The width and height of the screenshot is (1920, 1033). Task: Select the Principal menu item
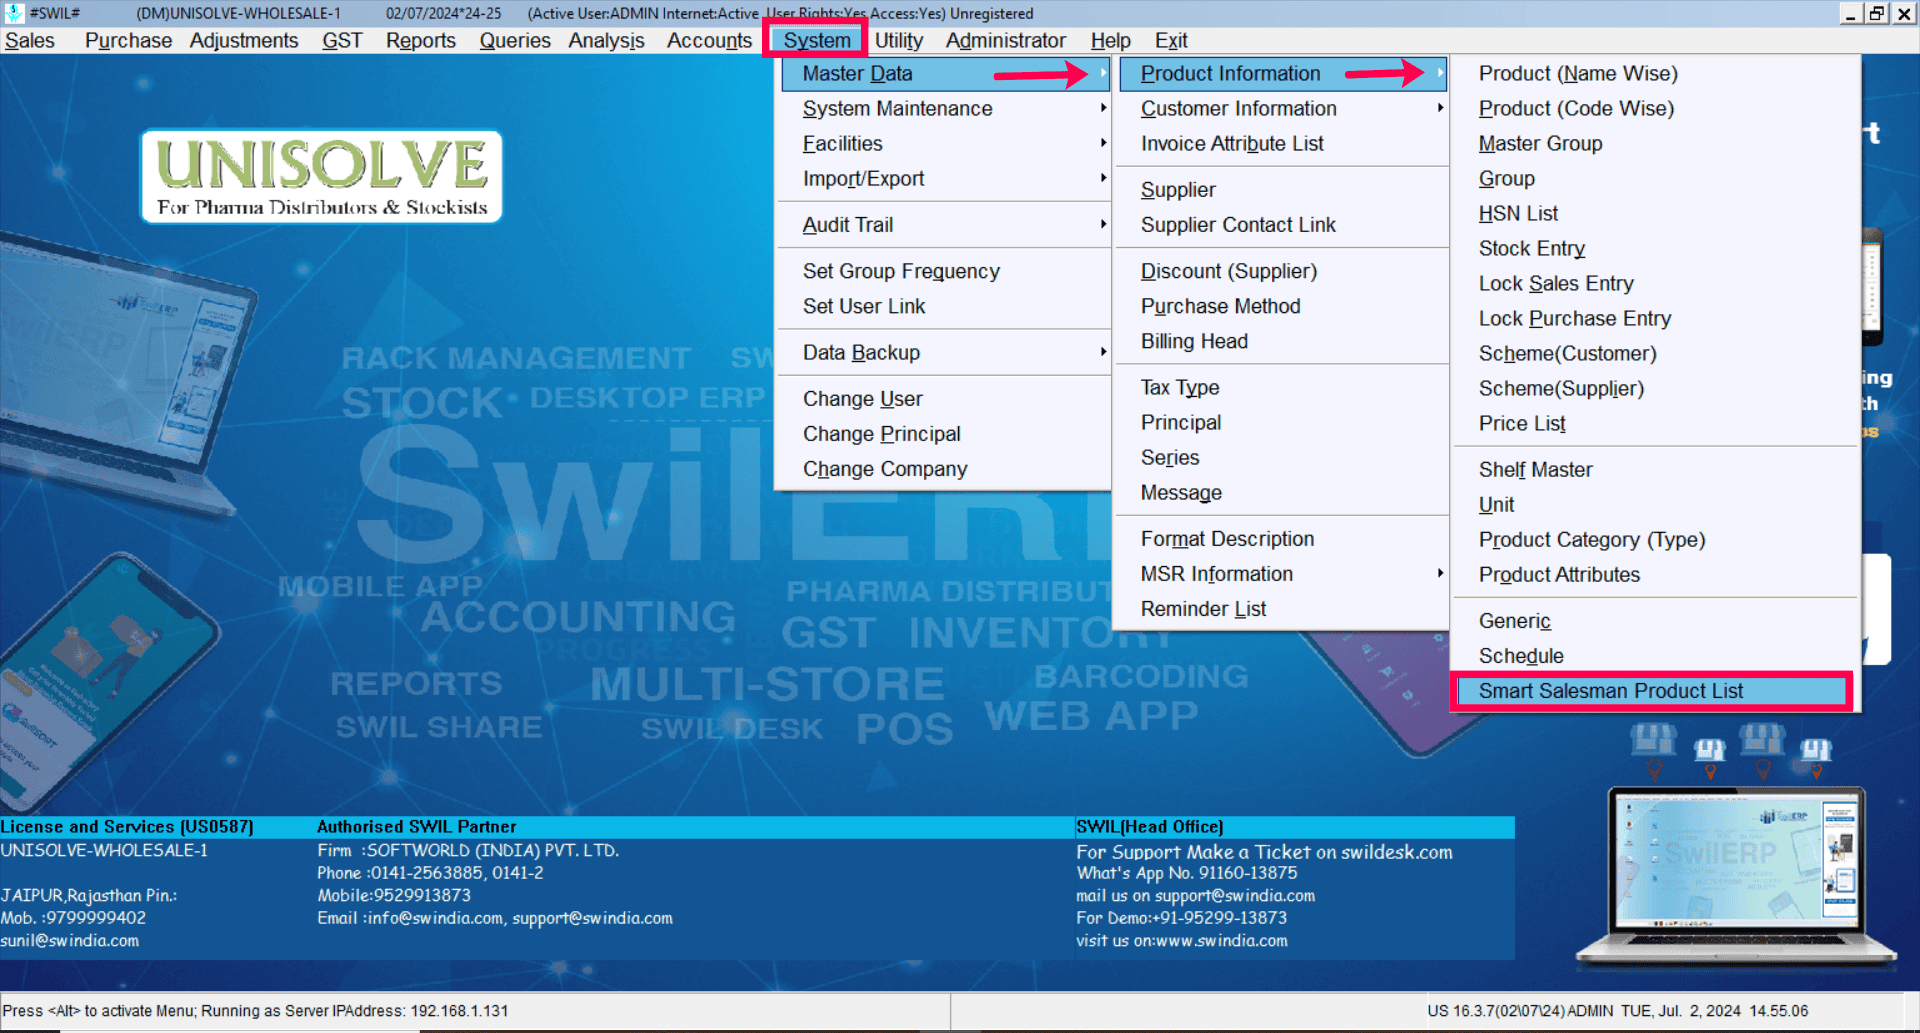tap(1282, 423)
